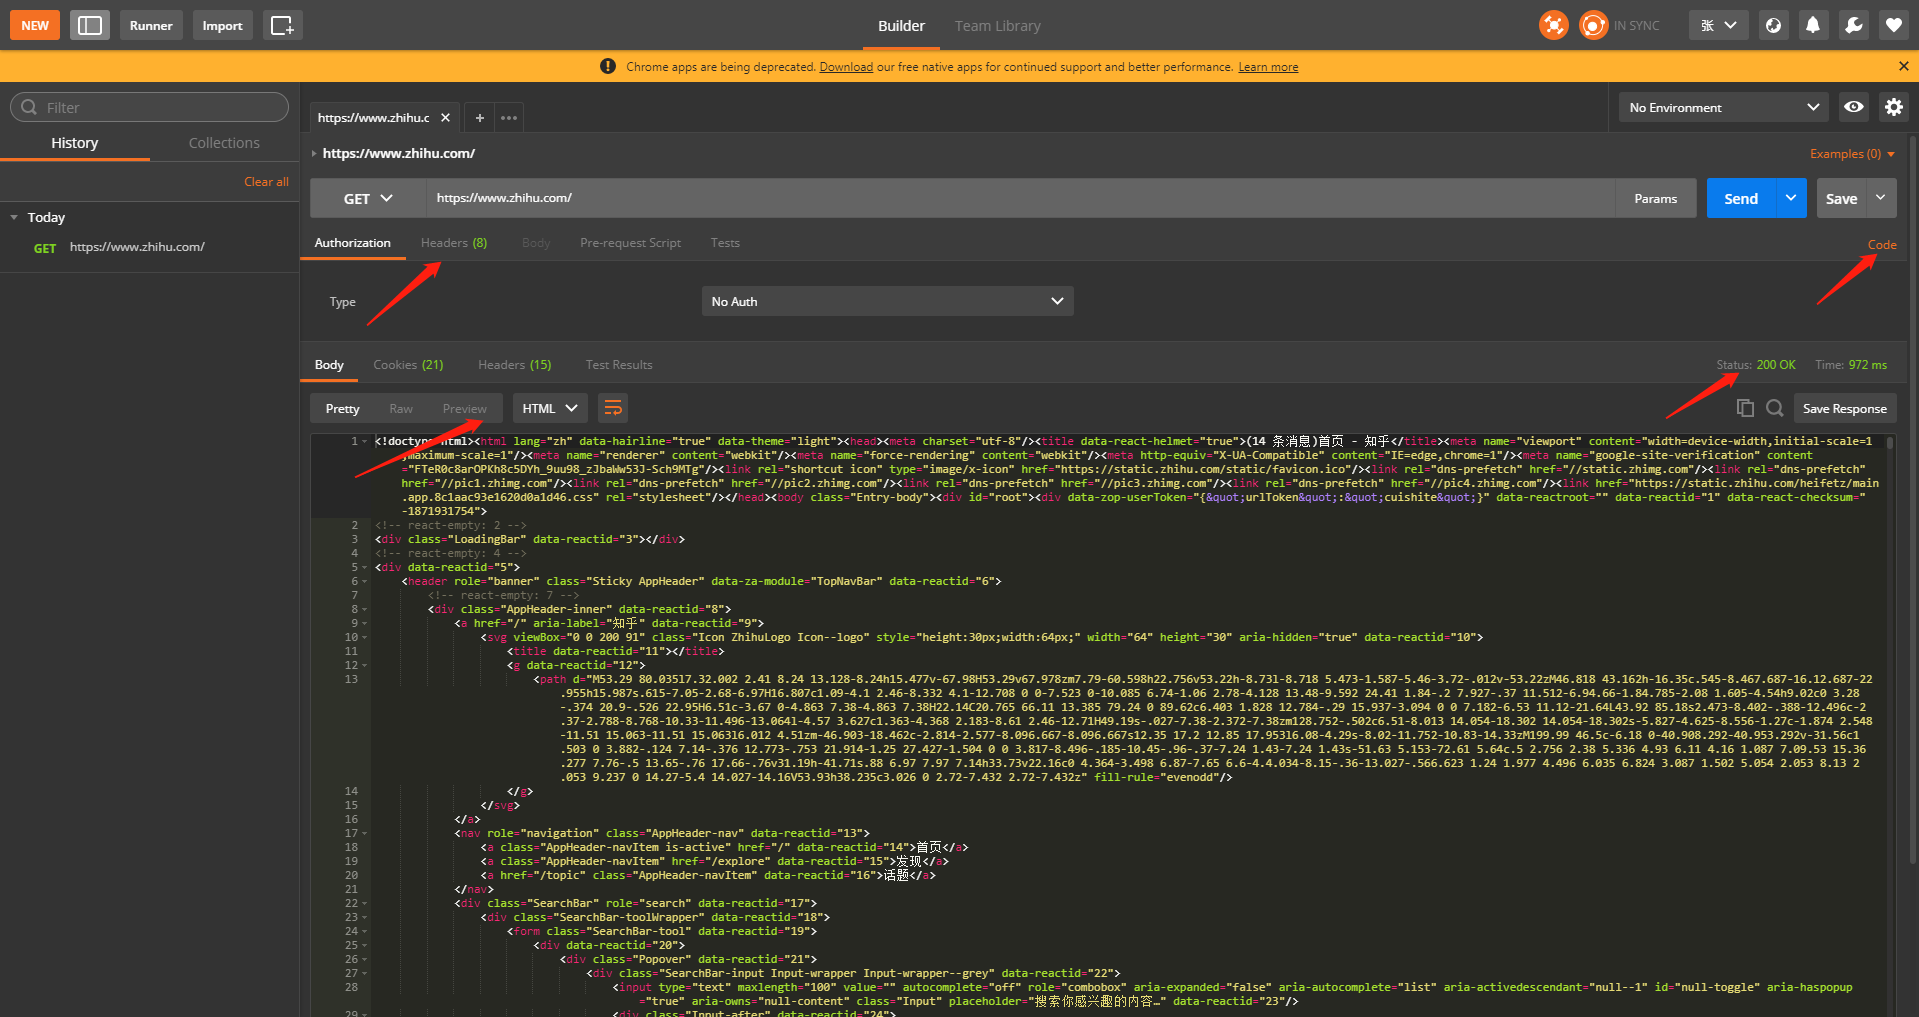Open the request Headers (8) tab
The height and width of the screenshot is (1017, 1919).
tap(454, 243)
